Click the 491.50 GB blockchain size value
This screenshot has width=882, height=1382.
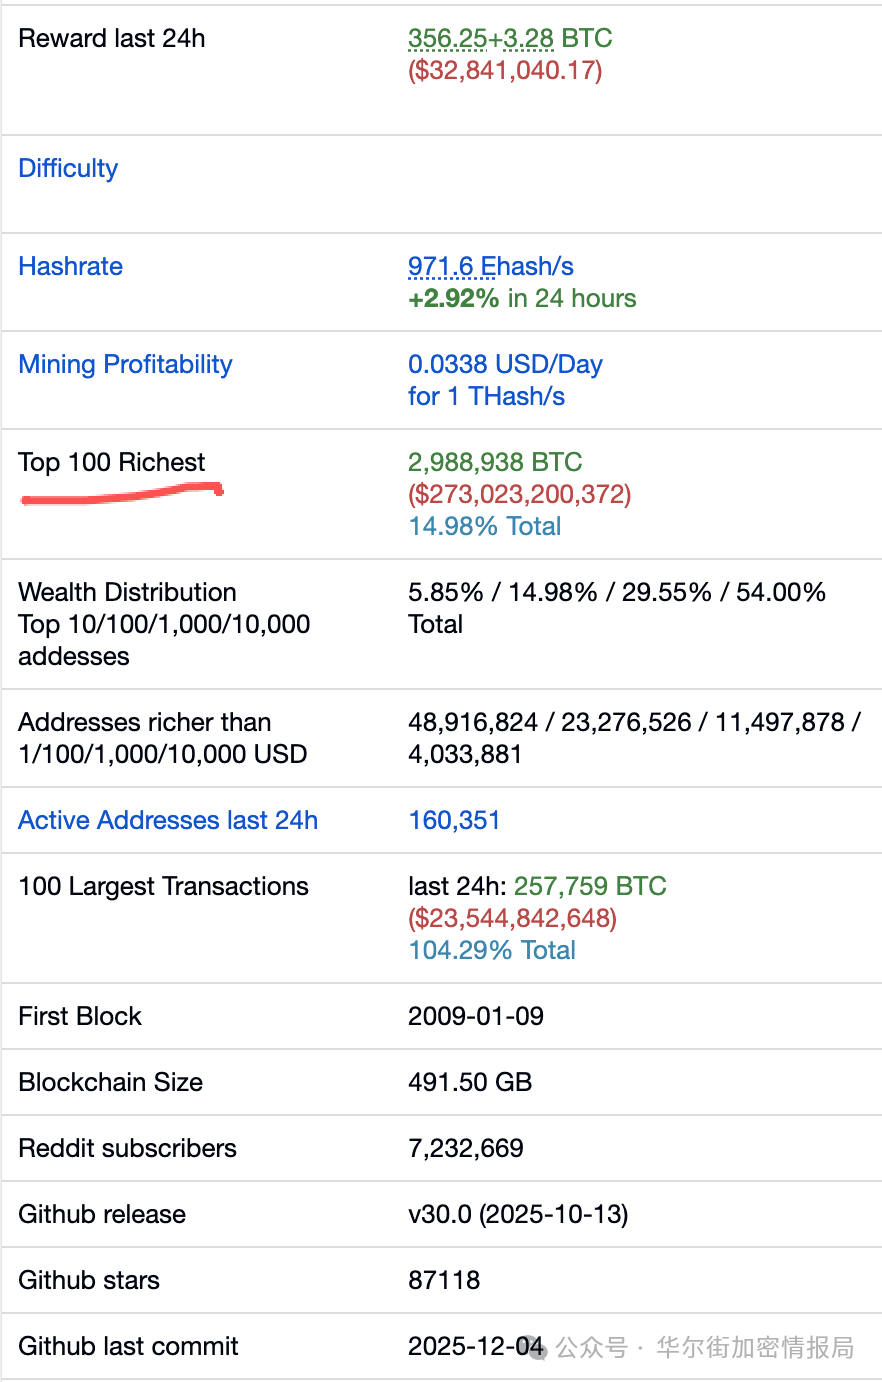(470, 1082)
